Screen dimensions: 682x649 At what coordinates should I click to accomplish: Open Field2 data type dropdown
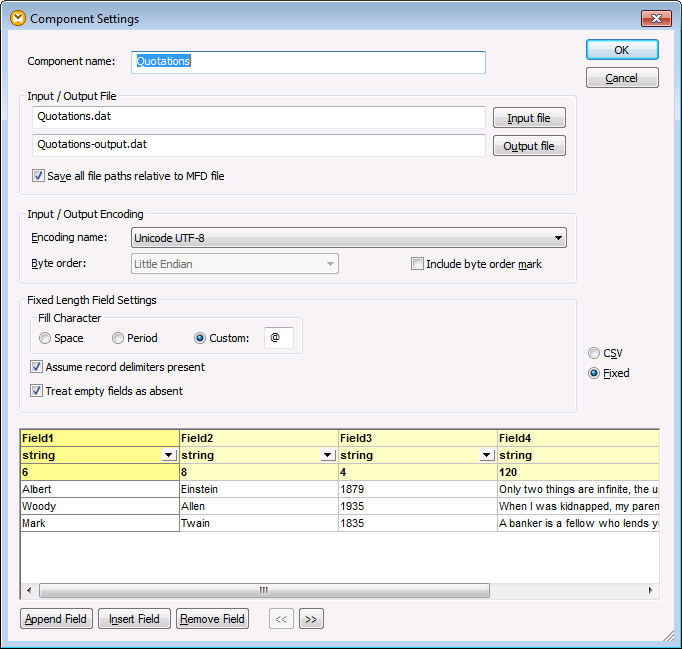pyautogui.click(x=327, y=455)
